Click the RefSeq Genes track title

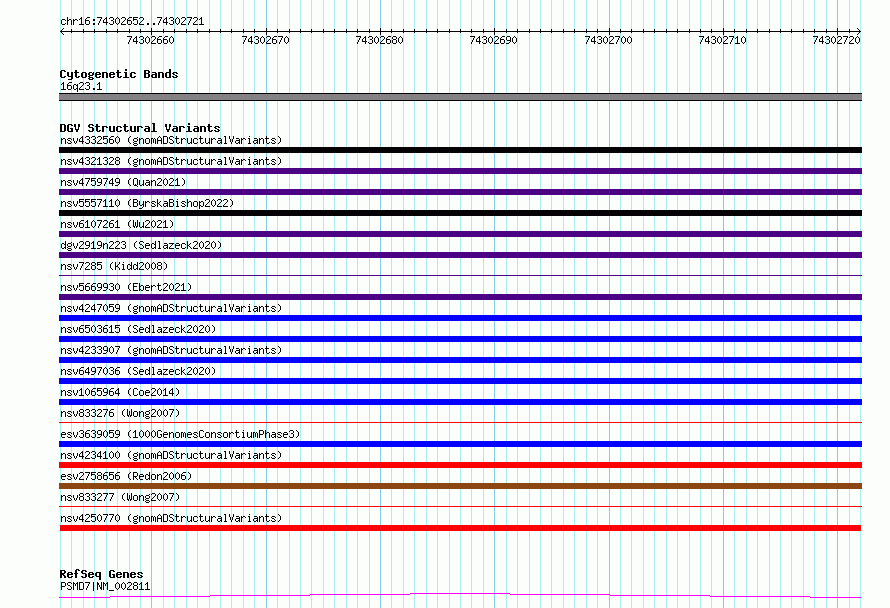(101, 575)
